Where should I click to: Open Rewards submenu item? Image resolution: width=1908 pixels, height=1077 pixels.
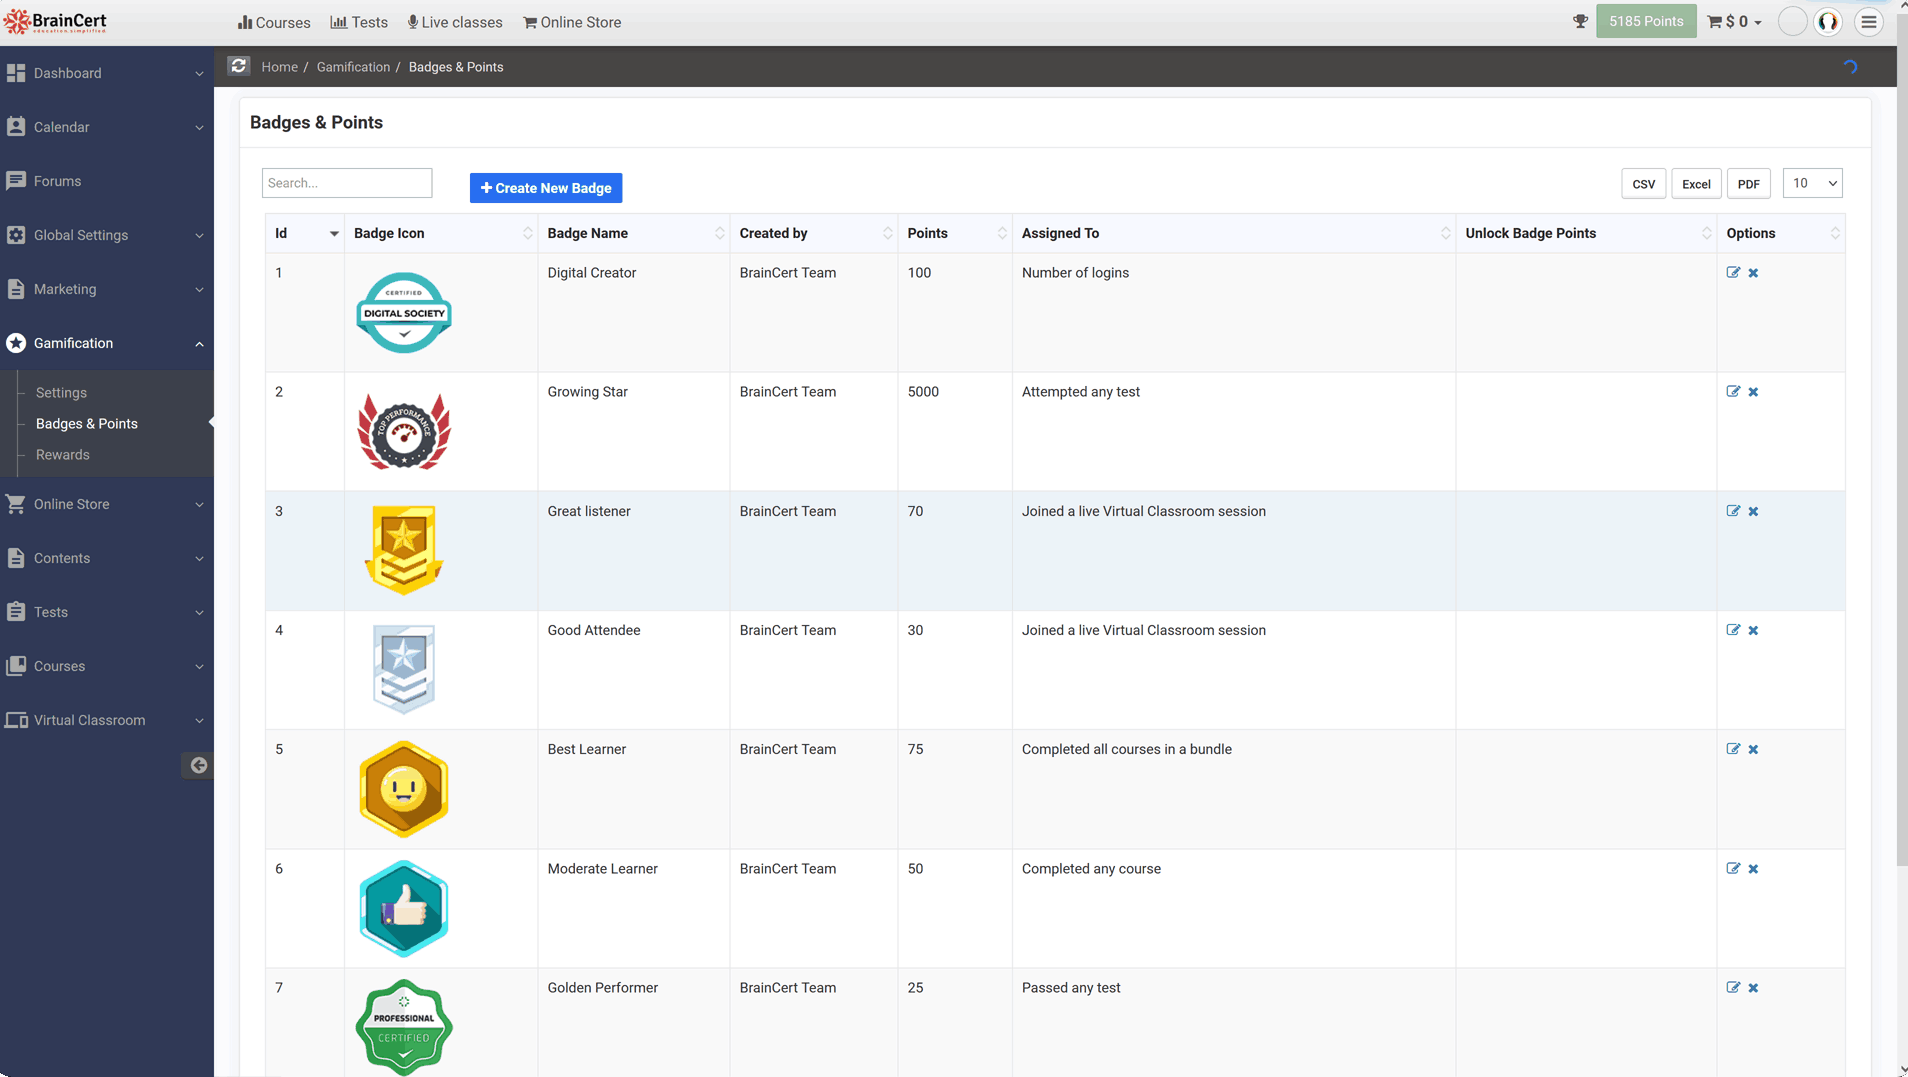pos(63,455)
